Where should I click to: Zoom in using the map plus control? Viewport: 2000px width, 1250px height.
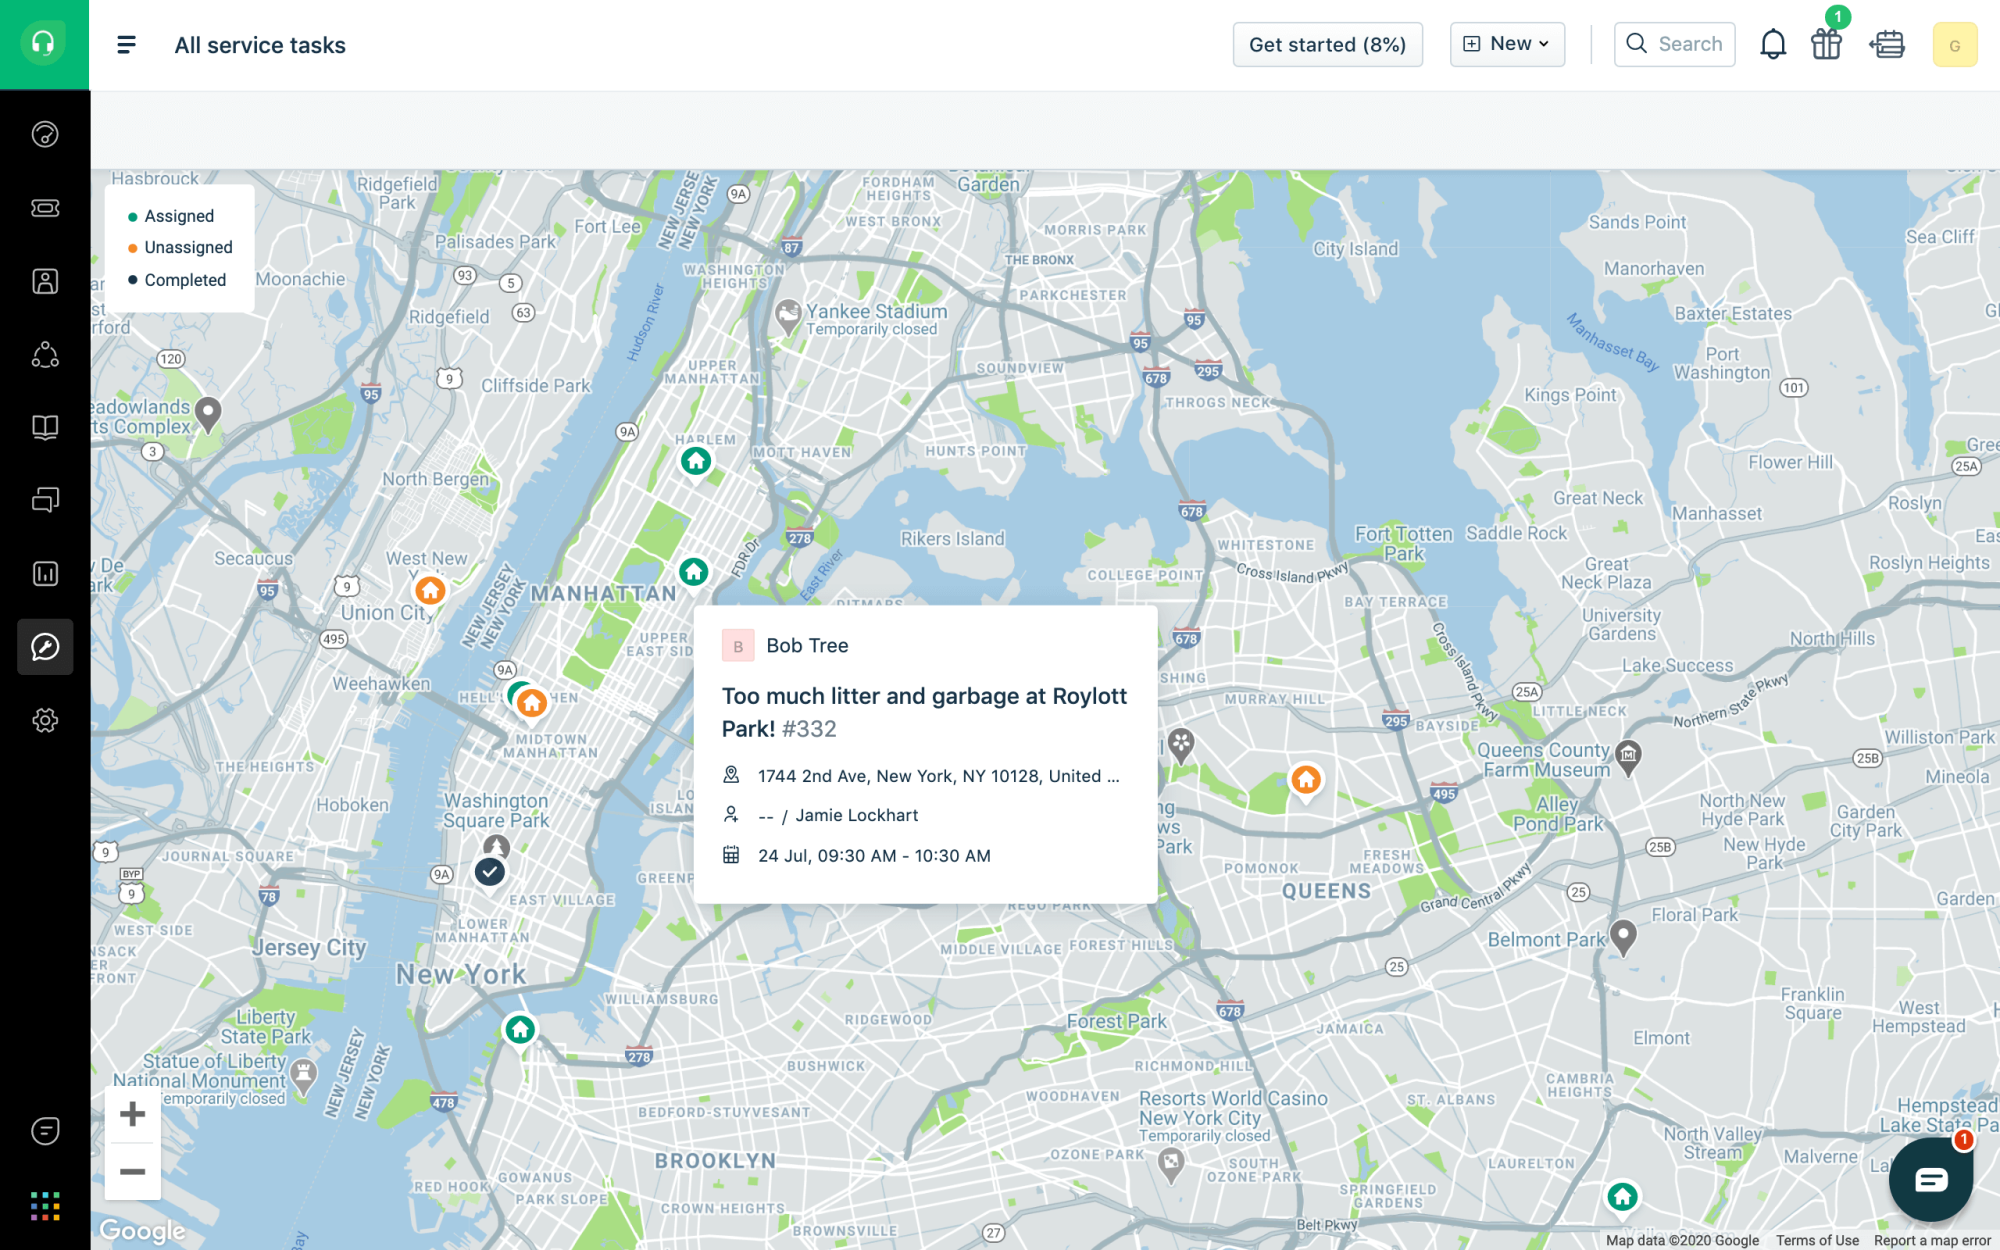point(133,1114)
